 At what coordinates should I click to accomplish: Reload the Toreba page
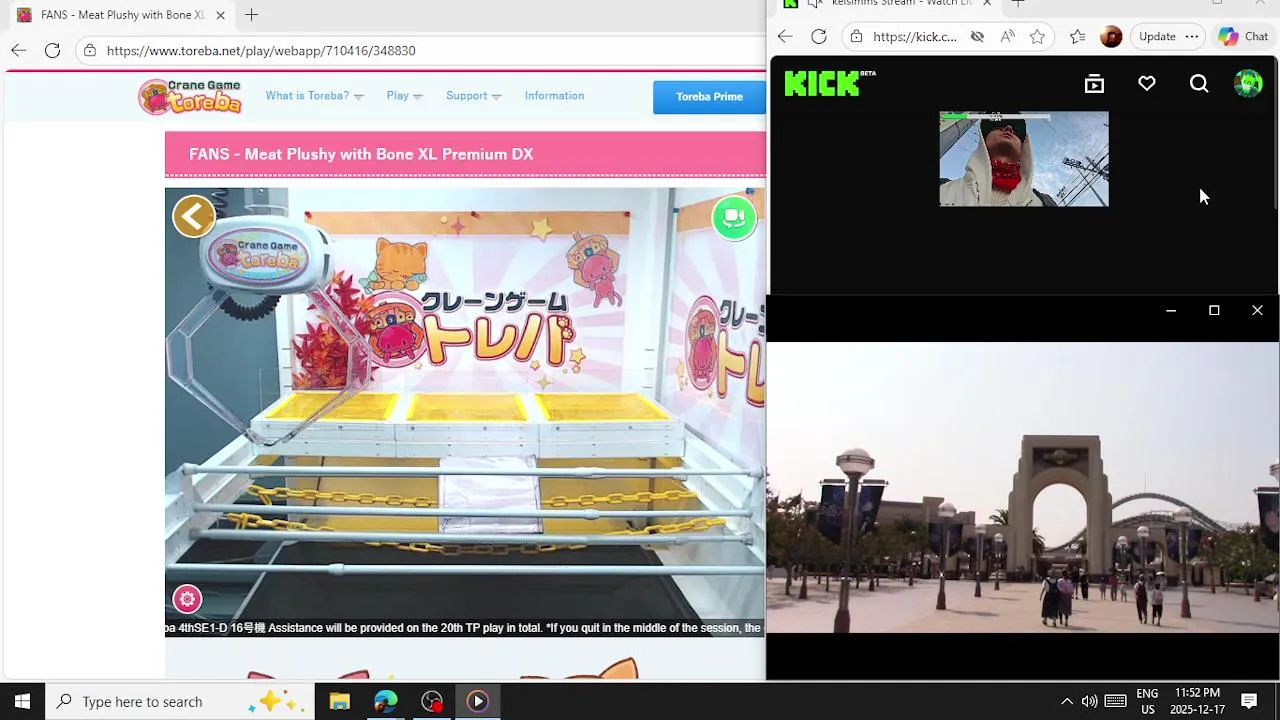click(x=52, y=50)
